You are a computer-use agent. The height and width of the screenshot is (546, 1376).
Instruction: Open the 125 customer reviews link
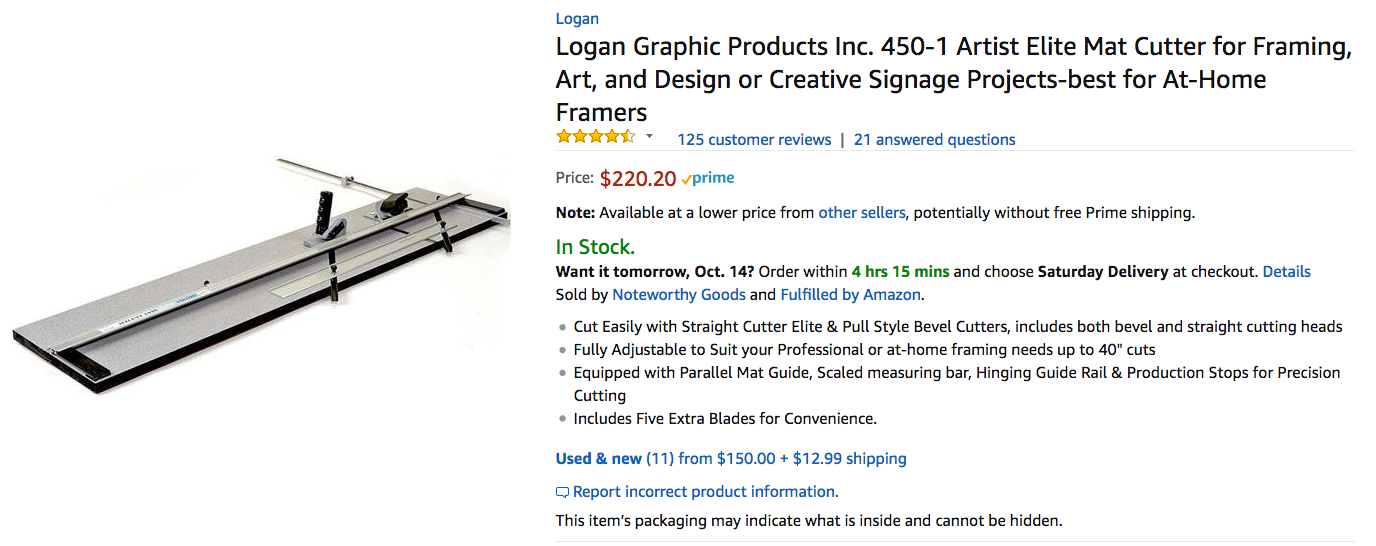[754, 140]
